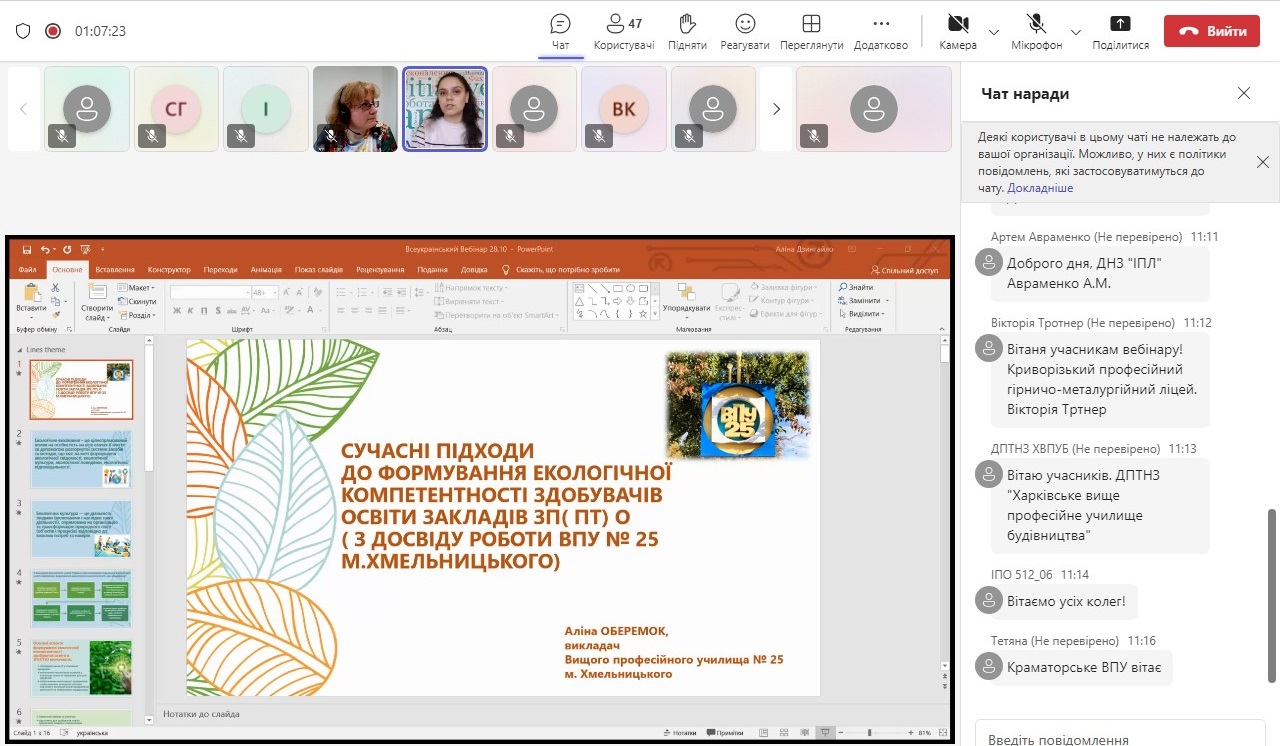1280x746 pixels.
Task: Click the shield privacy icon
Action: click(x=23, y=31)
